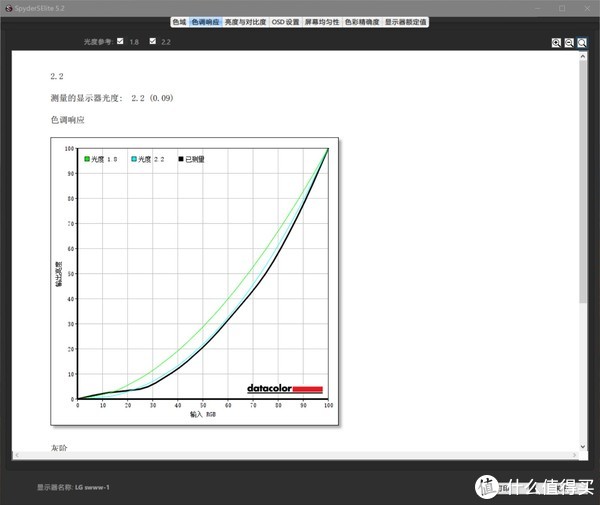This screenshot has height=505, width=600.
Task: Click the zoom in magnifier icon
Action: [556, 42]
